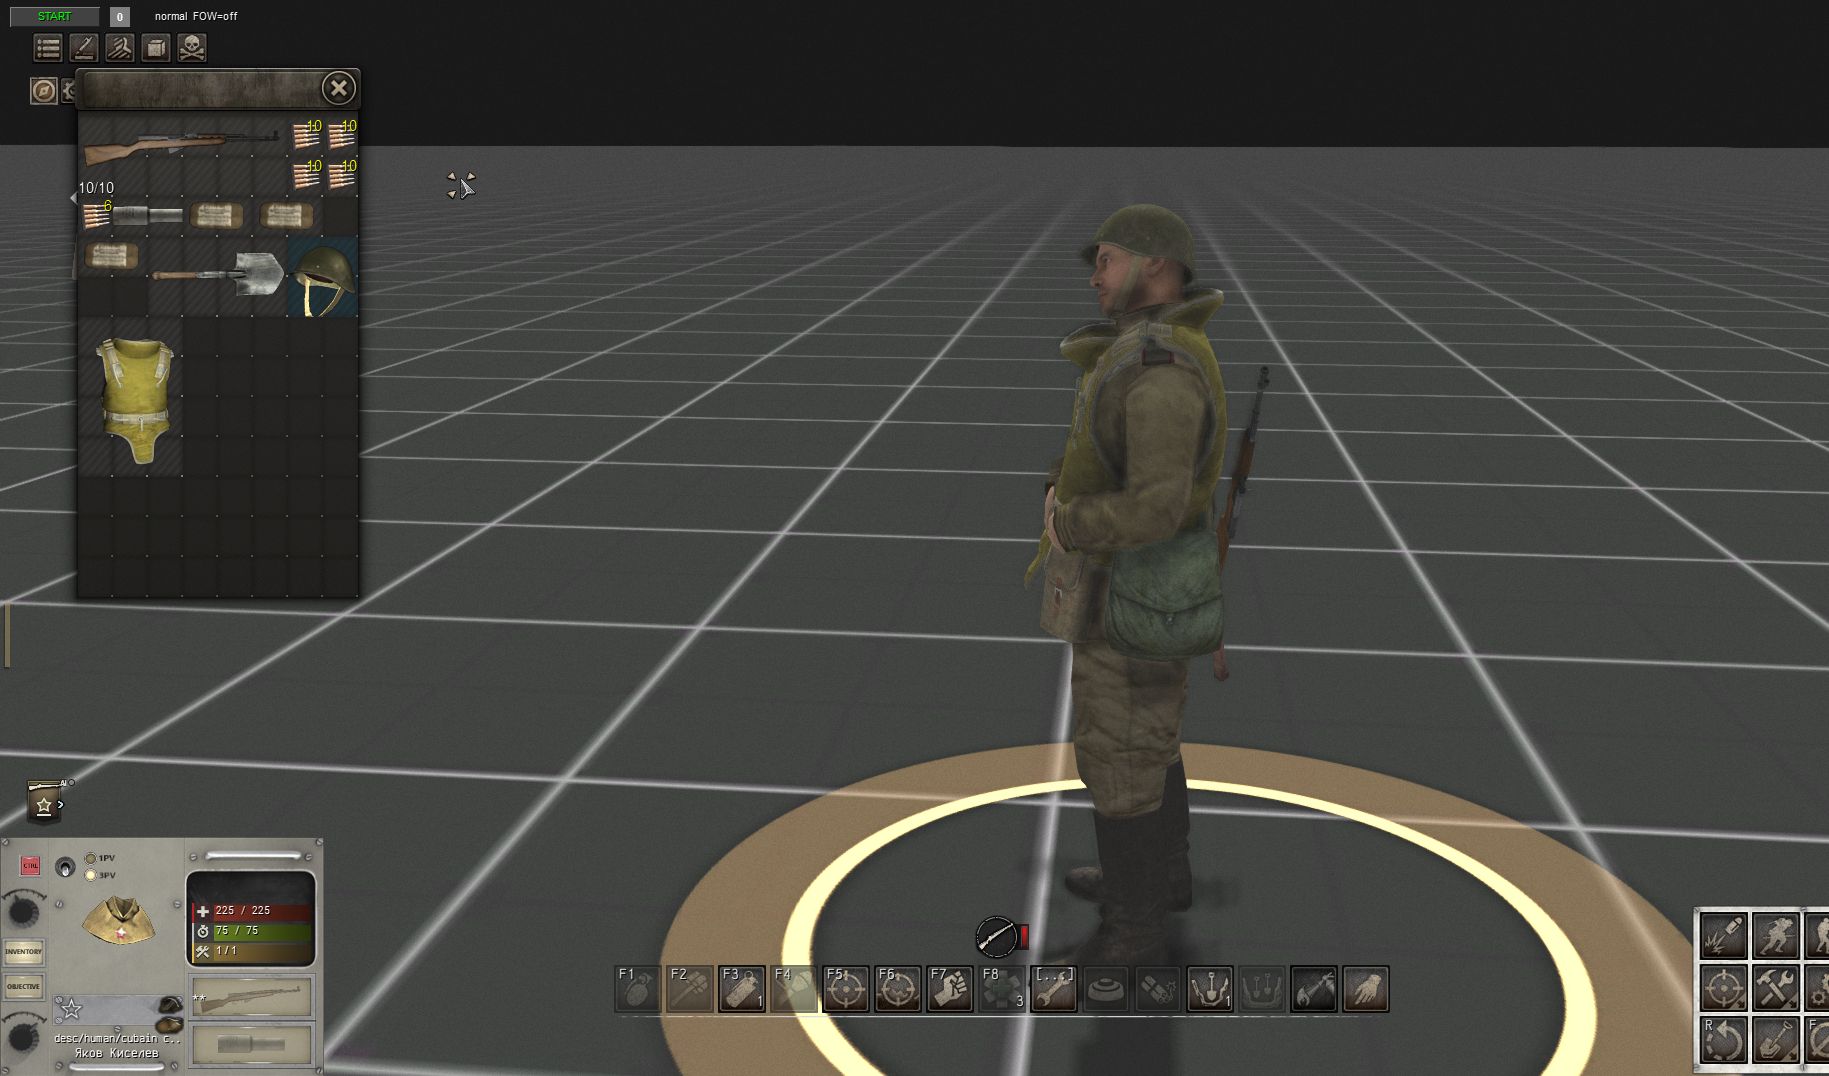Click the running soldier movement command
The image size is (1829, 1076).
(x=1777, y=936)
